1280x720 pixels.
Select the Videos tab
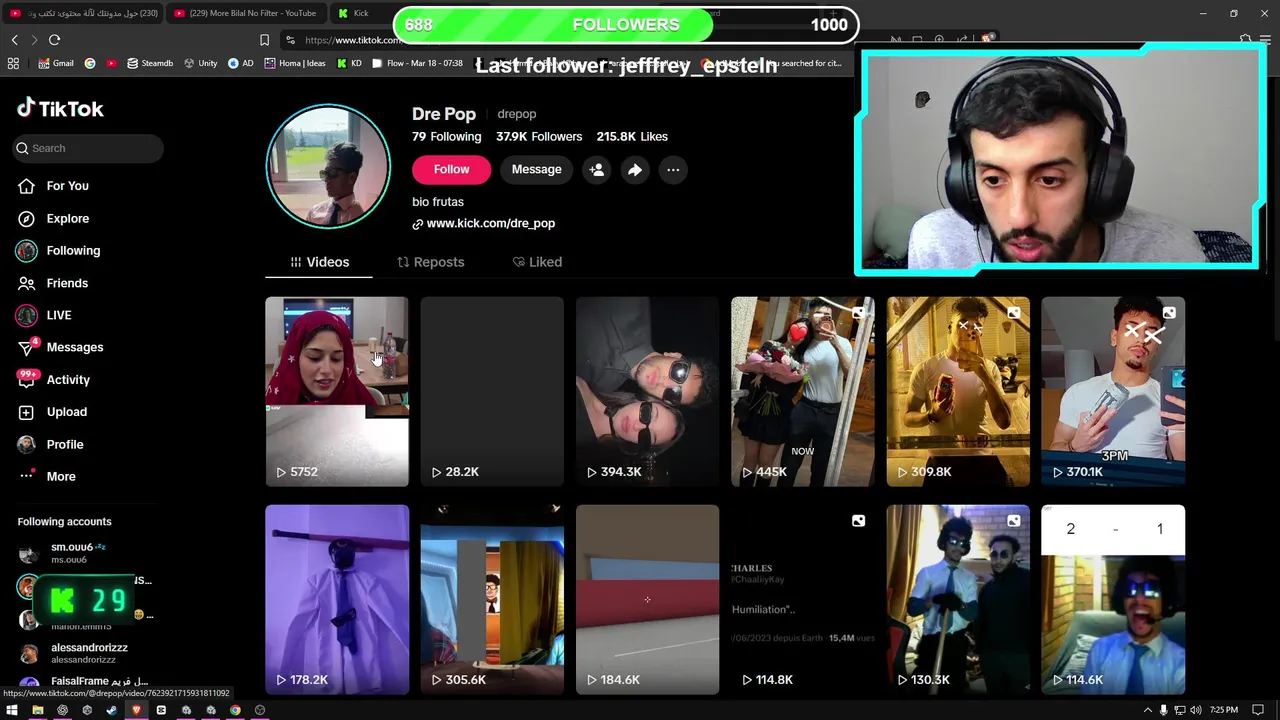[x=319, y=262]
